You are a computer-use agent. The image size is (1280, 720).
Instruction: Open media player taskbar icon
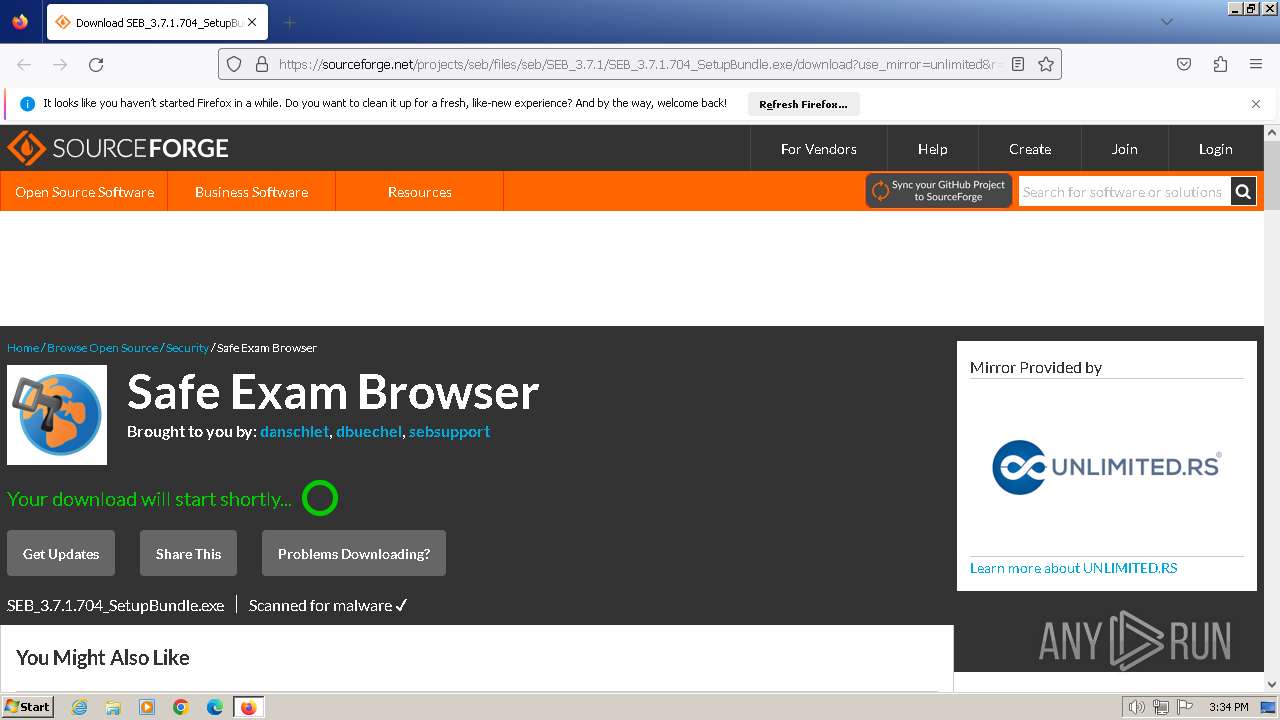(147, 707)
